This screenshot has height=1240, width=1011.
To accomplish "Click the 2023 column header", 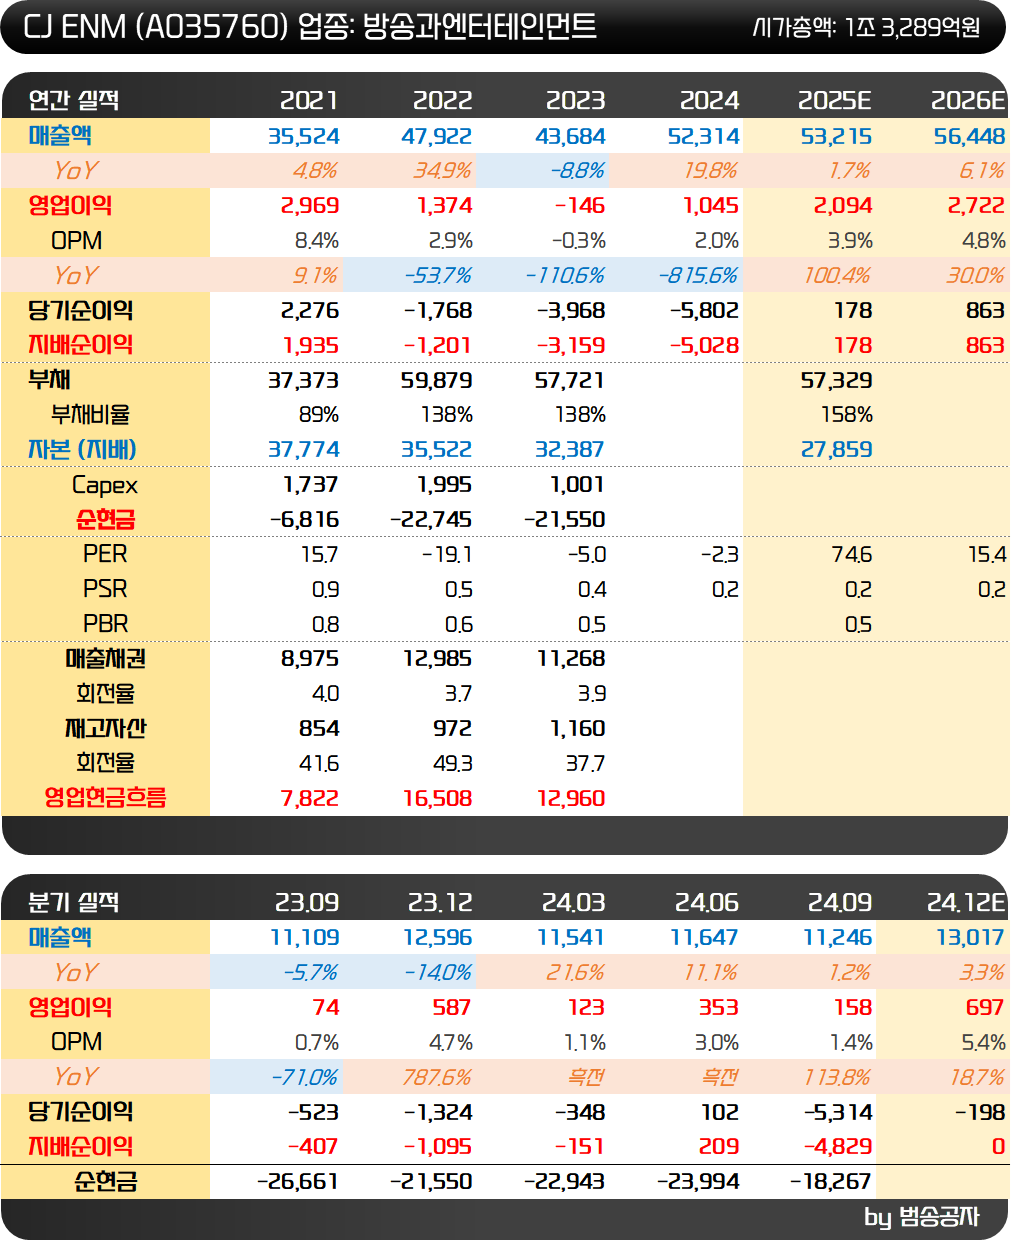I will (x=575, y=100).
